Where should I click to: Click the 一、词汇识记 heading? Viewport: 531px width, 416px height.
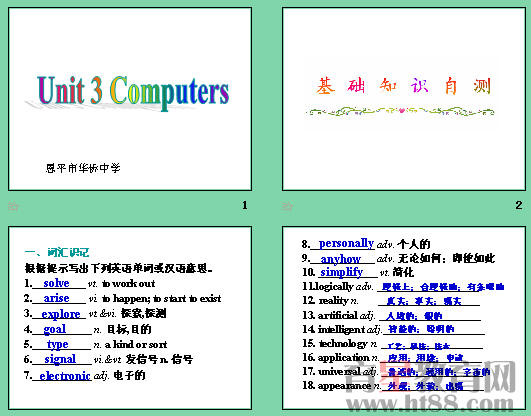57,252
